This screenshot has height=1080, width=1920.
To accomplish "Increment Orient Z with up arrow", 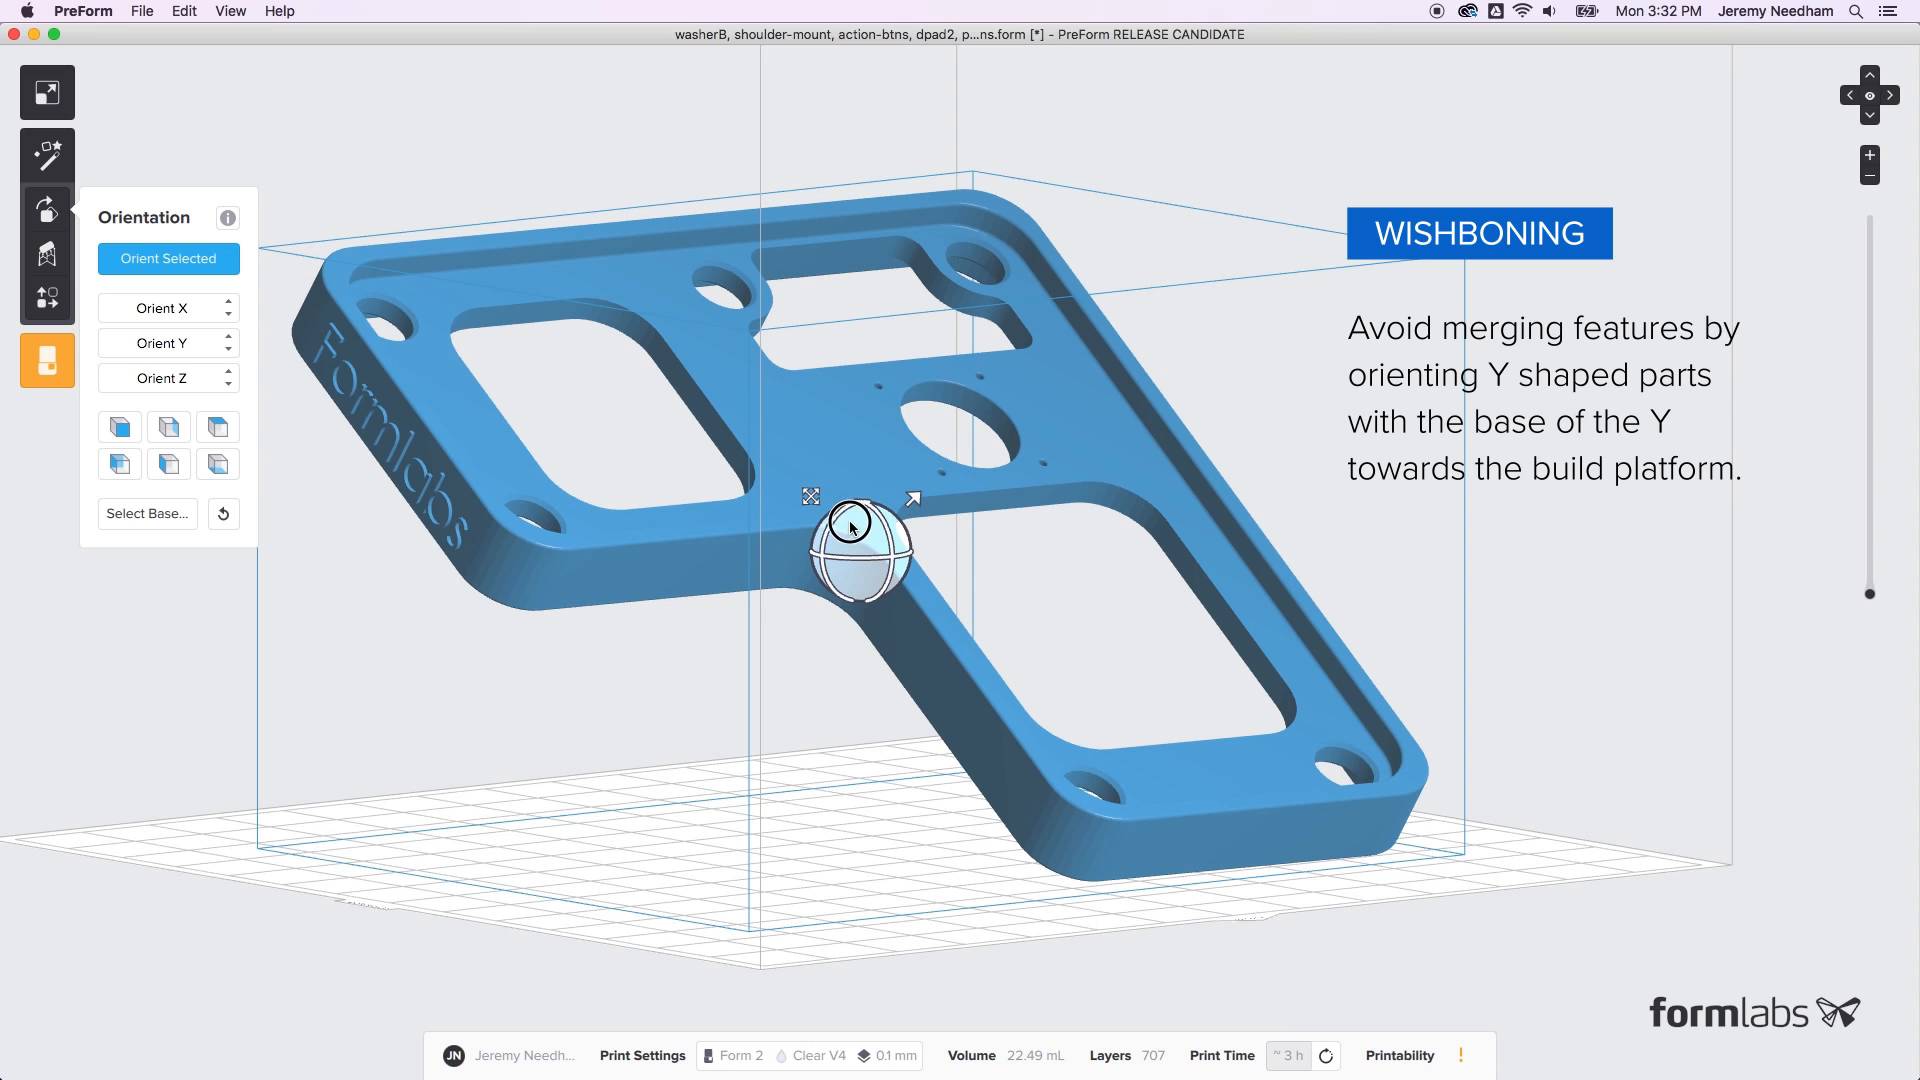I will click(229, 372).
